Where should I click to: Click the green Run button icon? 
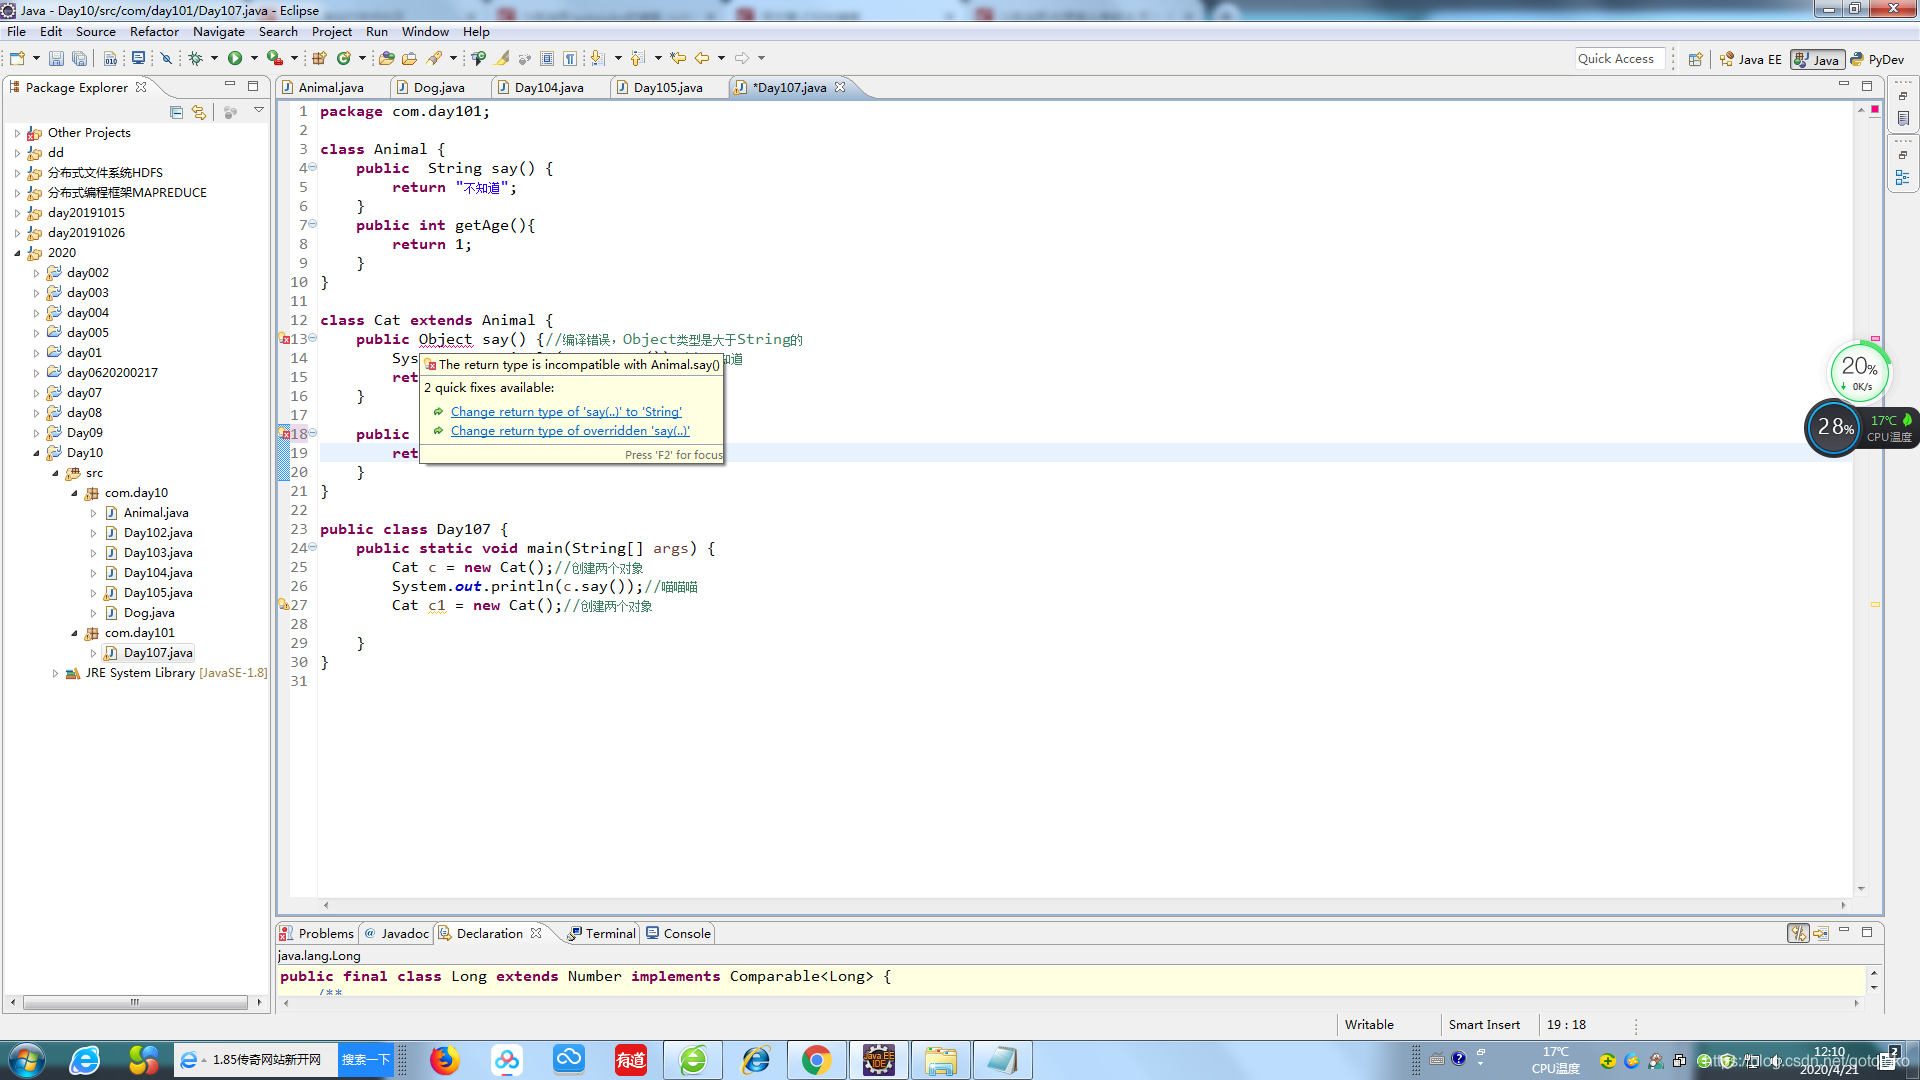235,58
